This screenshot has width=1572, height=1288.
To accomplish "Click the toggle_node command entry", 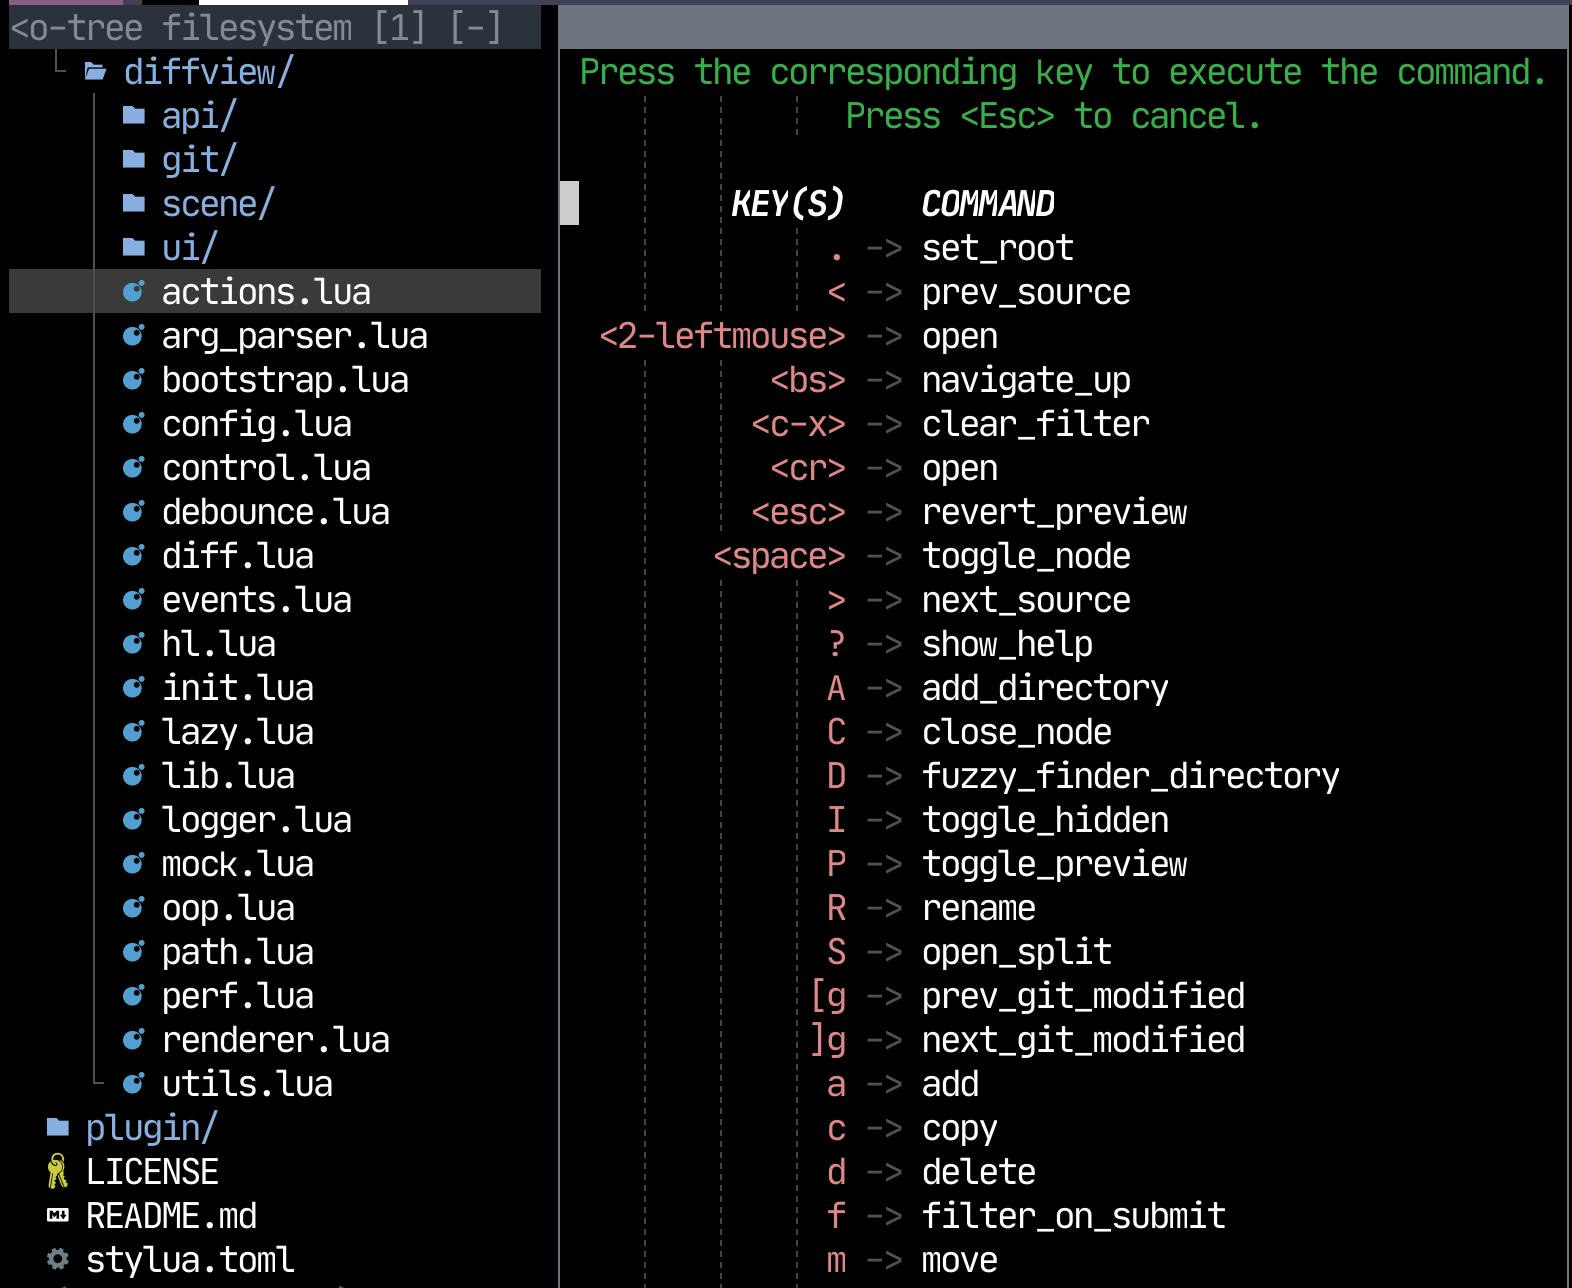I will pos(1026,556).
